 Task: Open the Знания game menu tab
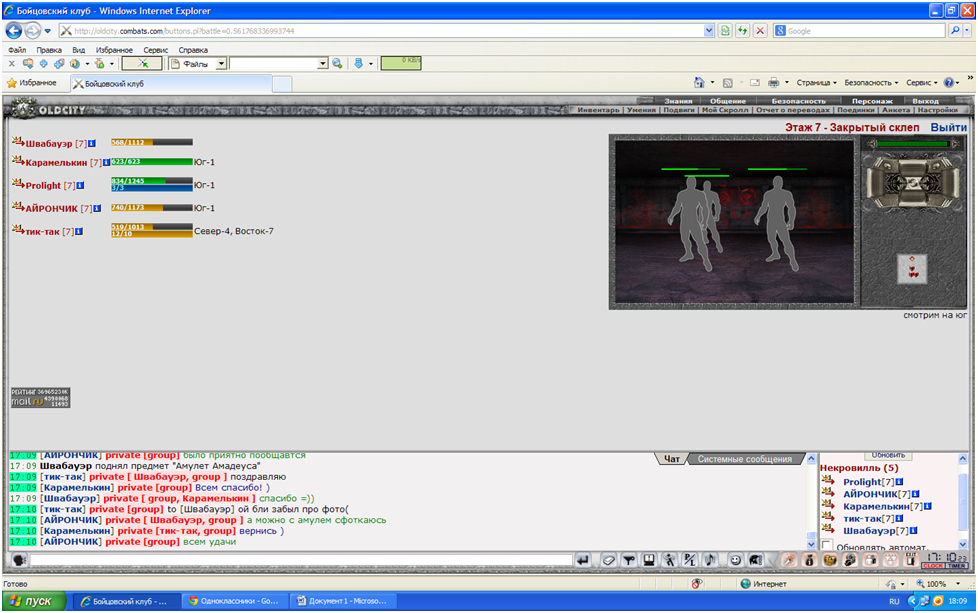point(678,101)
